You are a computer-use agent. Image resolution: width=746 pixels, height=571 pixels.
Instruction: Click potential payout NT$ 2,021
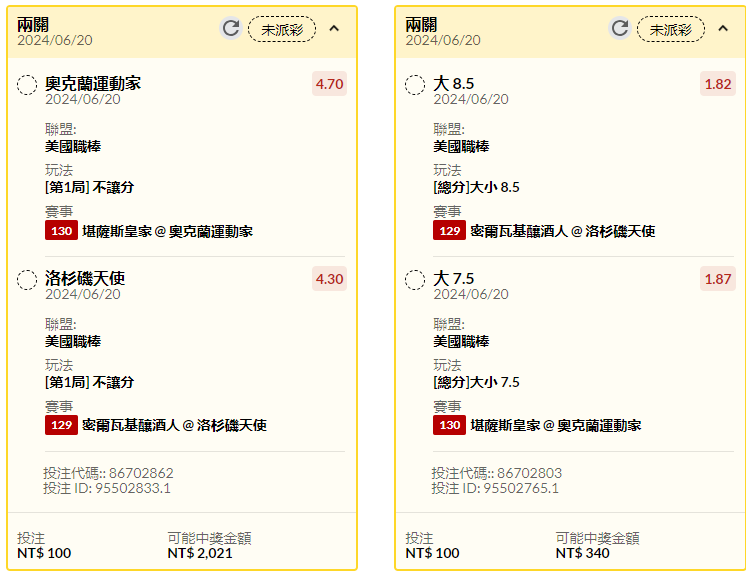200,553
